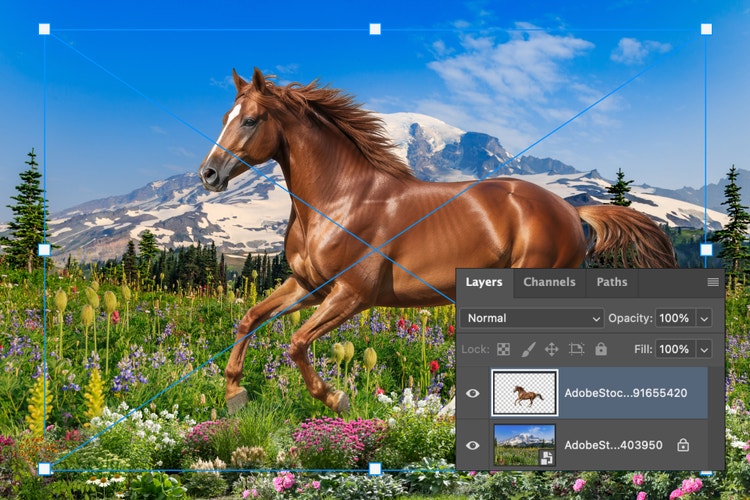Image resolution: width=750 pixels, height=500 pixels.
Task: Open the Layers panel menu icon
Action: (713, 282)
